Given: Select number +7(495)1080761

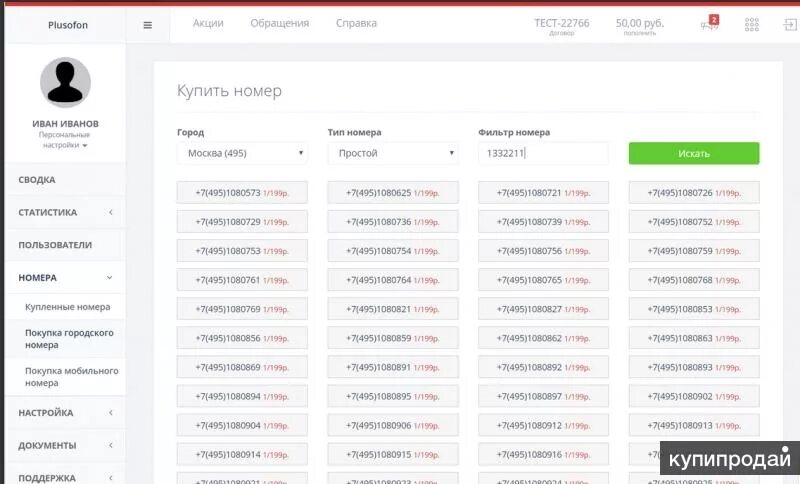Looking at the screenshot, I should click(242, 280).
